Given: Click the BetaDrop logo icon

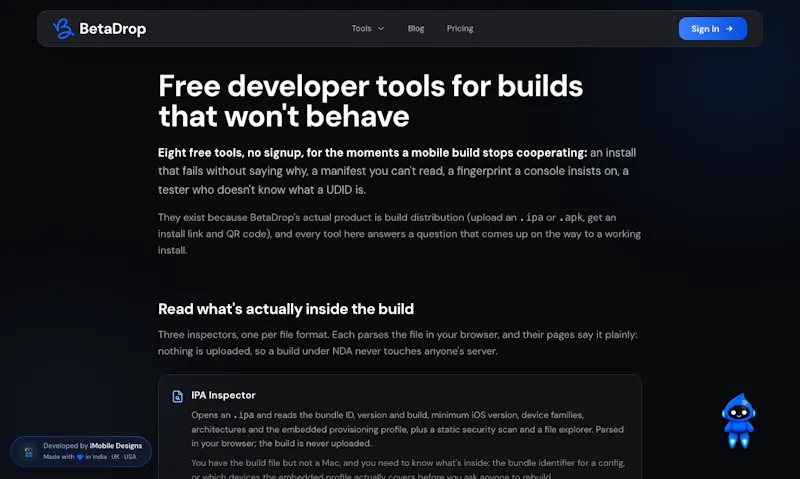Looking at the screenshot, I should click(63, 29).
